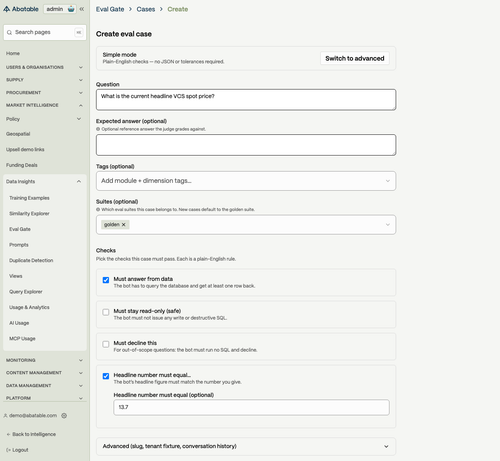
Task: Enable Must stay read-only (safe) check
Action: pyautogui.click(x=106, y=312)
